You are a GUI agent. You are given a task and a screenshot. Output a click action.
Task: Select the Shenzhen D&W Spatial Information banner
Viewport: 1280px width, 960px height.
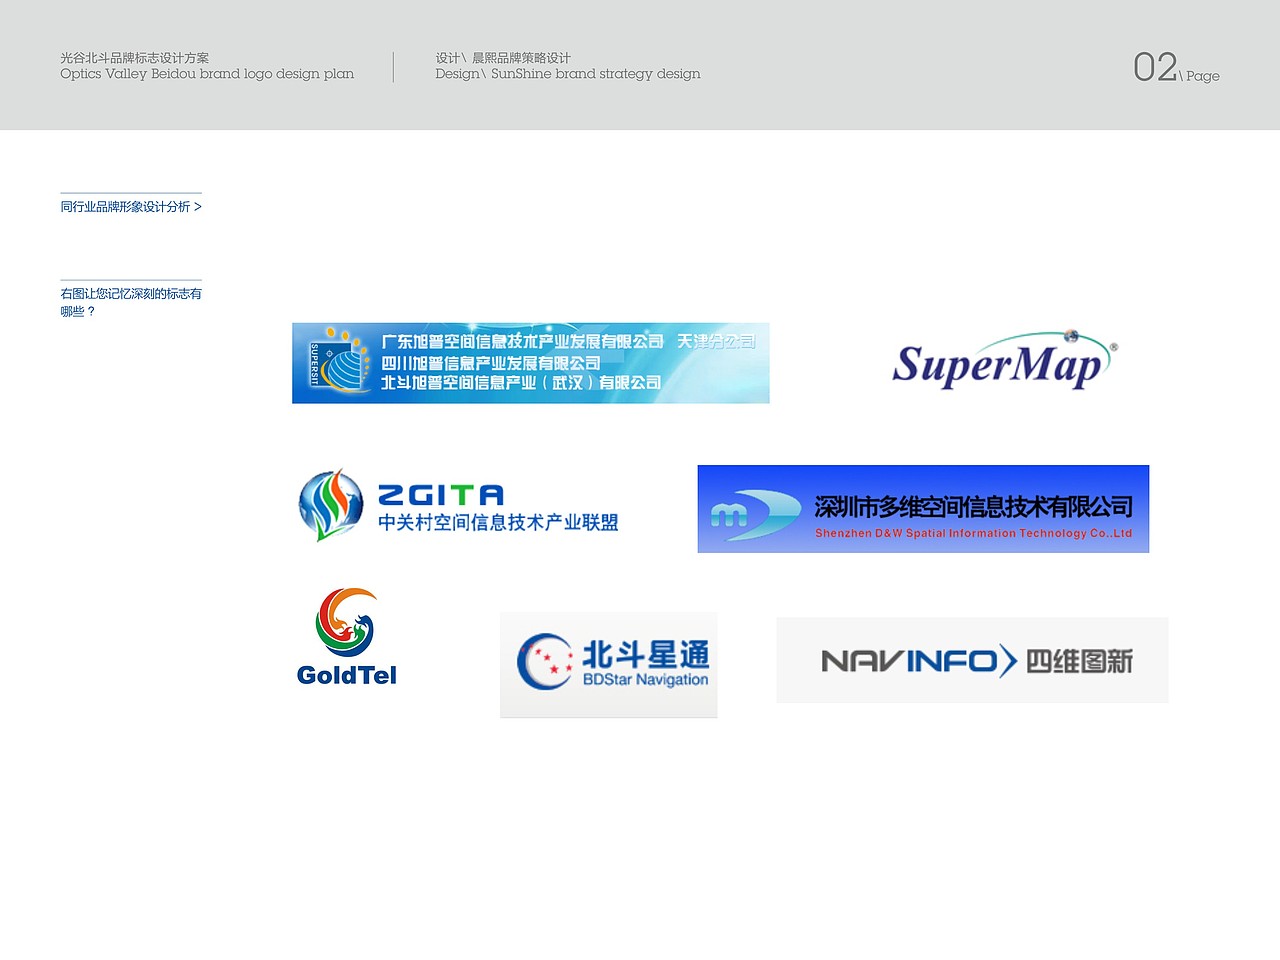click(x=923, y=509)
